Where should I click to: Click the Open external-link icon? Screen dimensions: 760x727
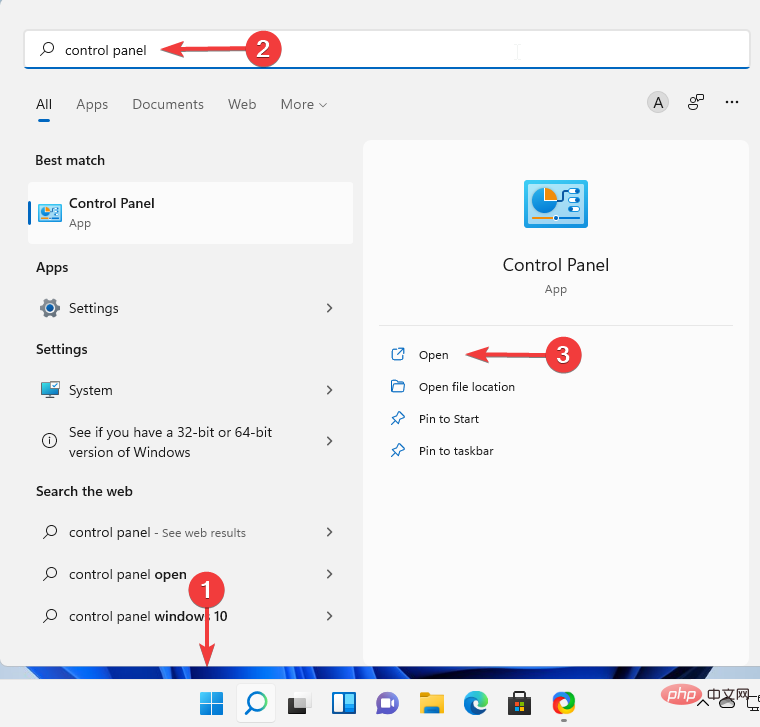point(397,354)
